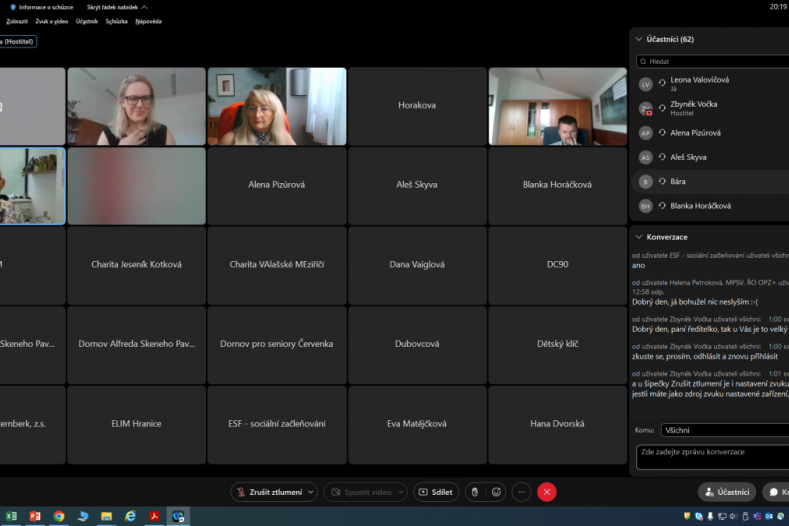The width and height of the screenshot is (789, 526).
Task: Select the Charita Jeseník Kotková tile
Action: (136, 265)
